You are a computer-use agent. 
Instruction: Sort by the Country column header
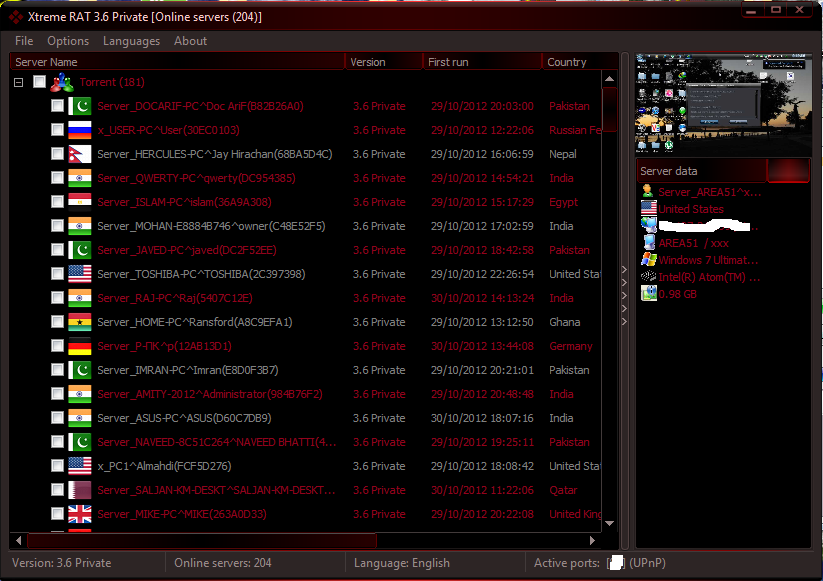580,62
